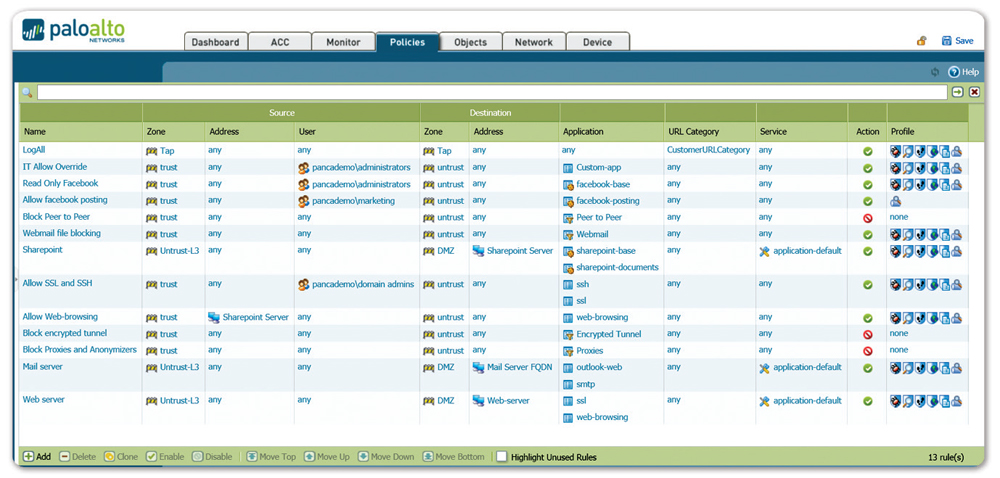The height and width of the screenshot is (478, 1000).
Task: Open the Help link
Action: pos(964,72)
